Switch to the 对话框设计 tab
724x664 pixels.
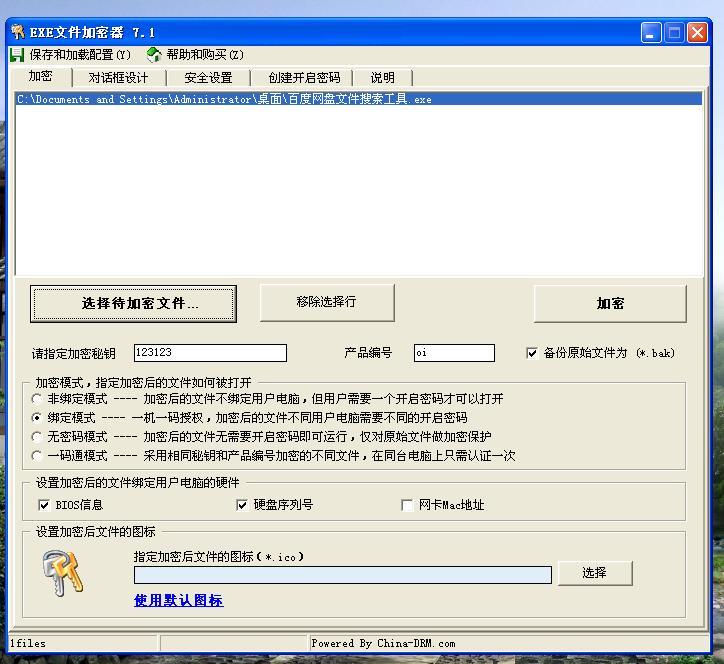(x=118, y=78)
